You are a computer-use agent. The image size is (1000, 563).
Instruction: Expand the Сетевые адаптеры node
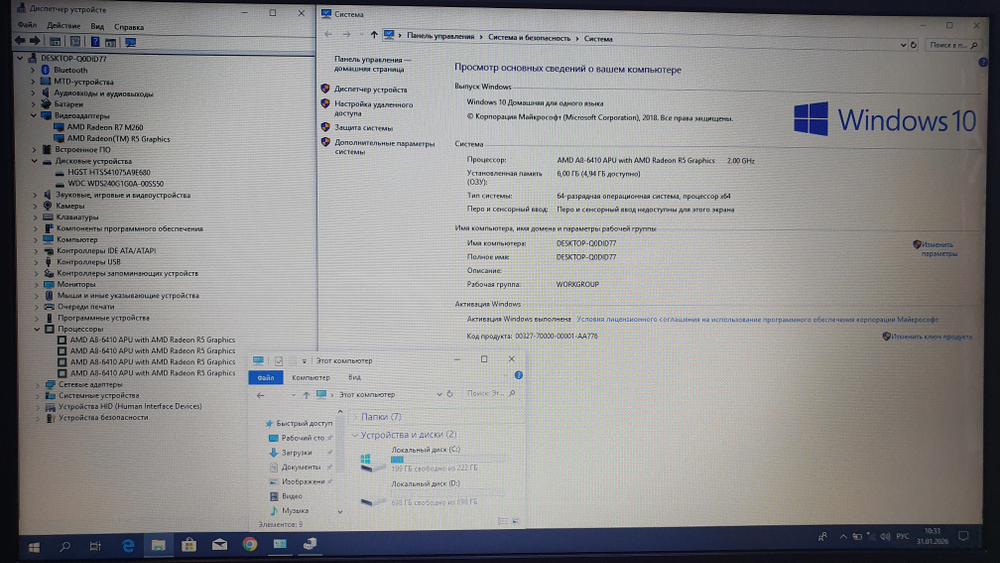pyautogui.click(x=38, y=384)
